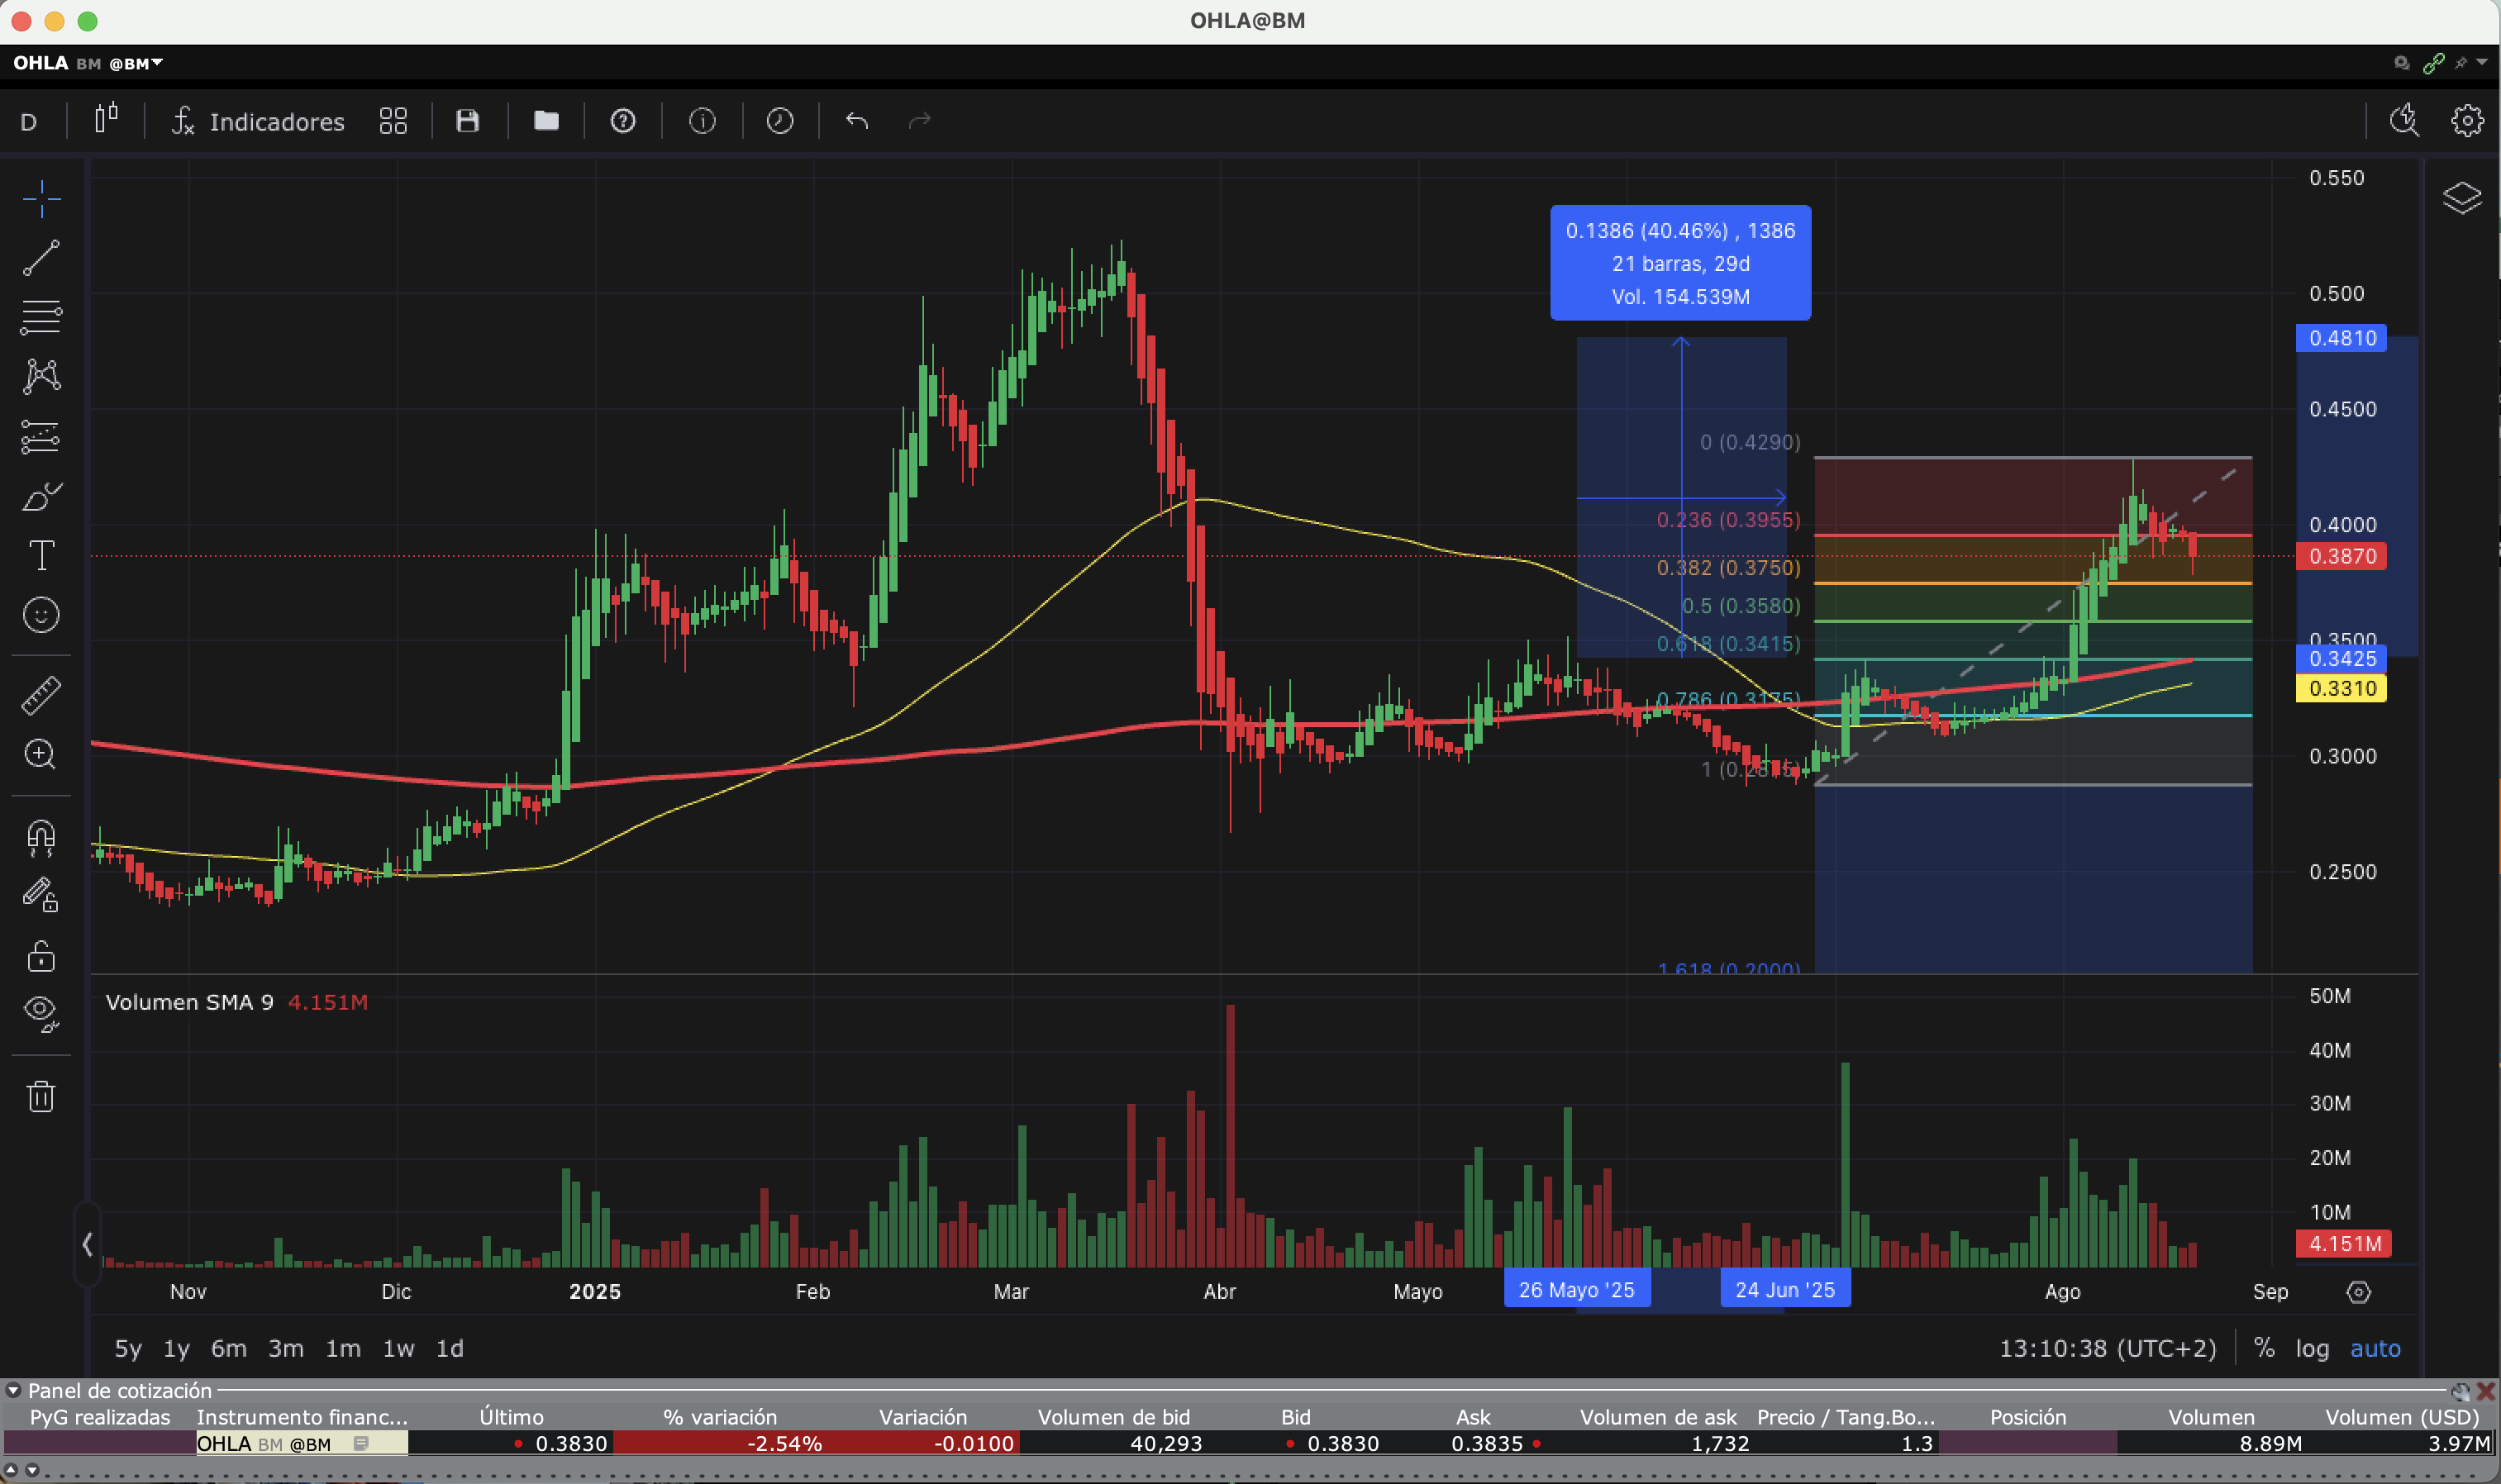Click the Volumen (USD) column header
Image resolution: width=2501 pixels, height=1484 pixels.
(x=2402, y=1417)
